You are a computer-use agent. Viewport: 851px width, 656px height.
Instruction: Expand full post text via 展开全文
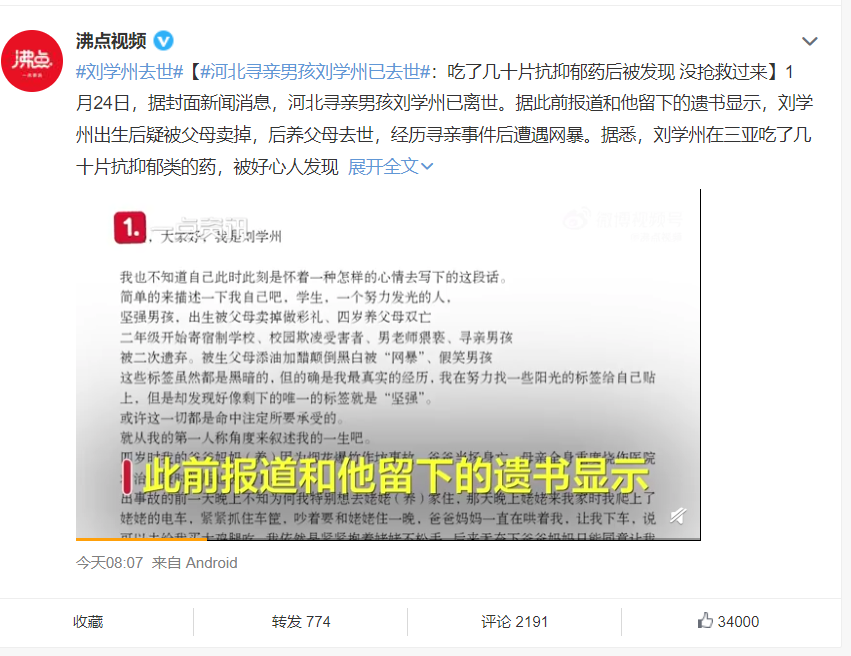pyautogui.click(x=383, y=167)
